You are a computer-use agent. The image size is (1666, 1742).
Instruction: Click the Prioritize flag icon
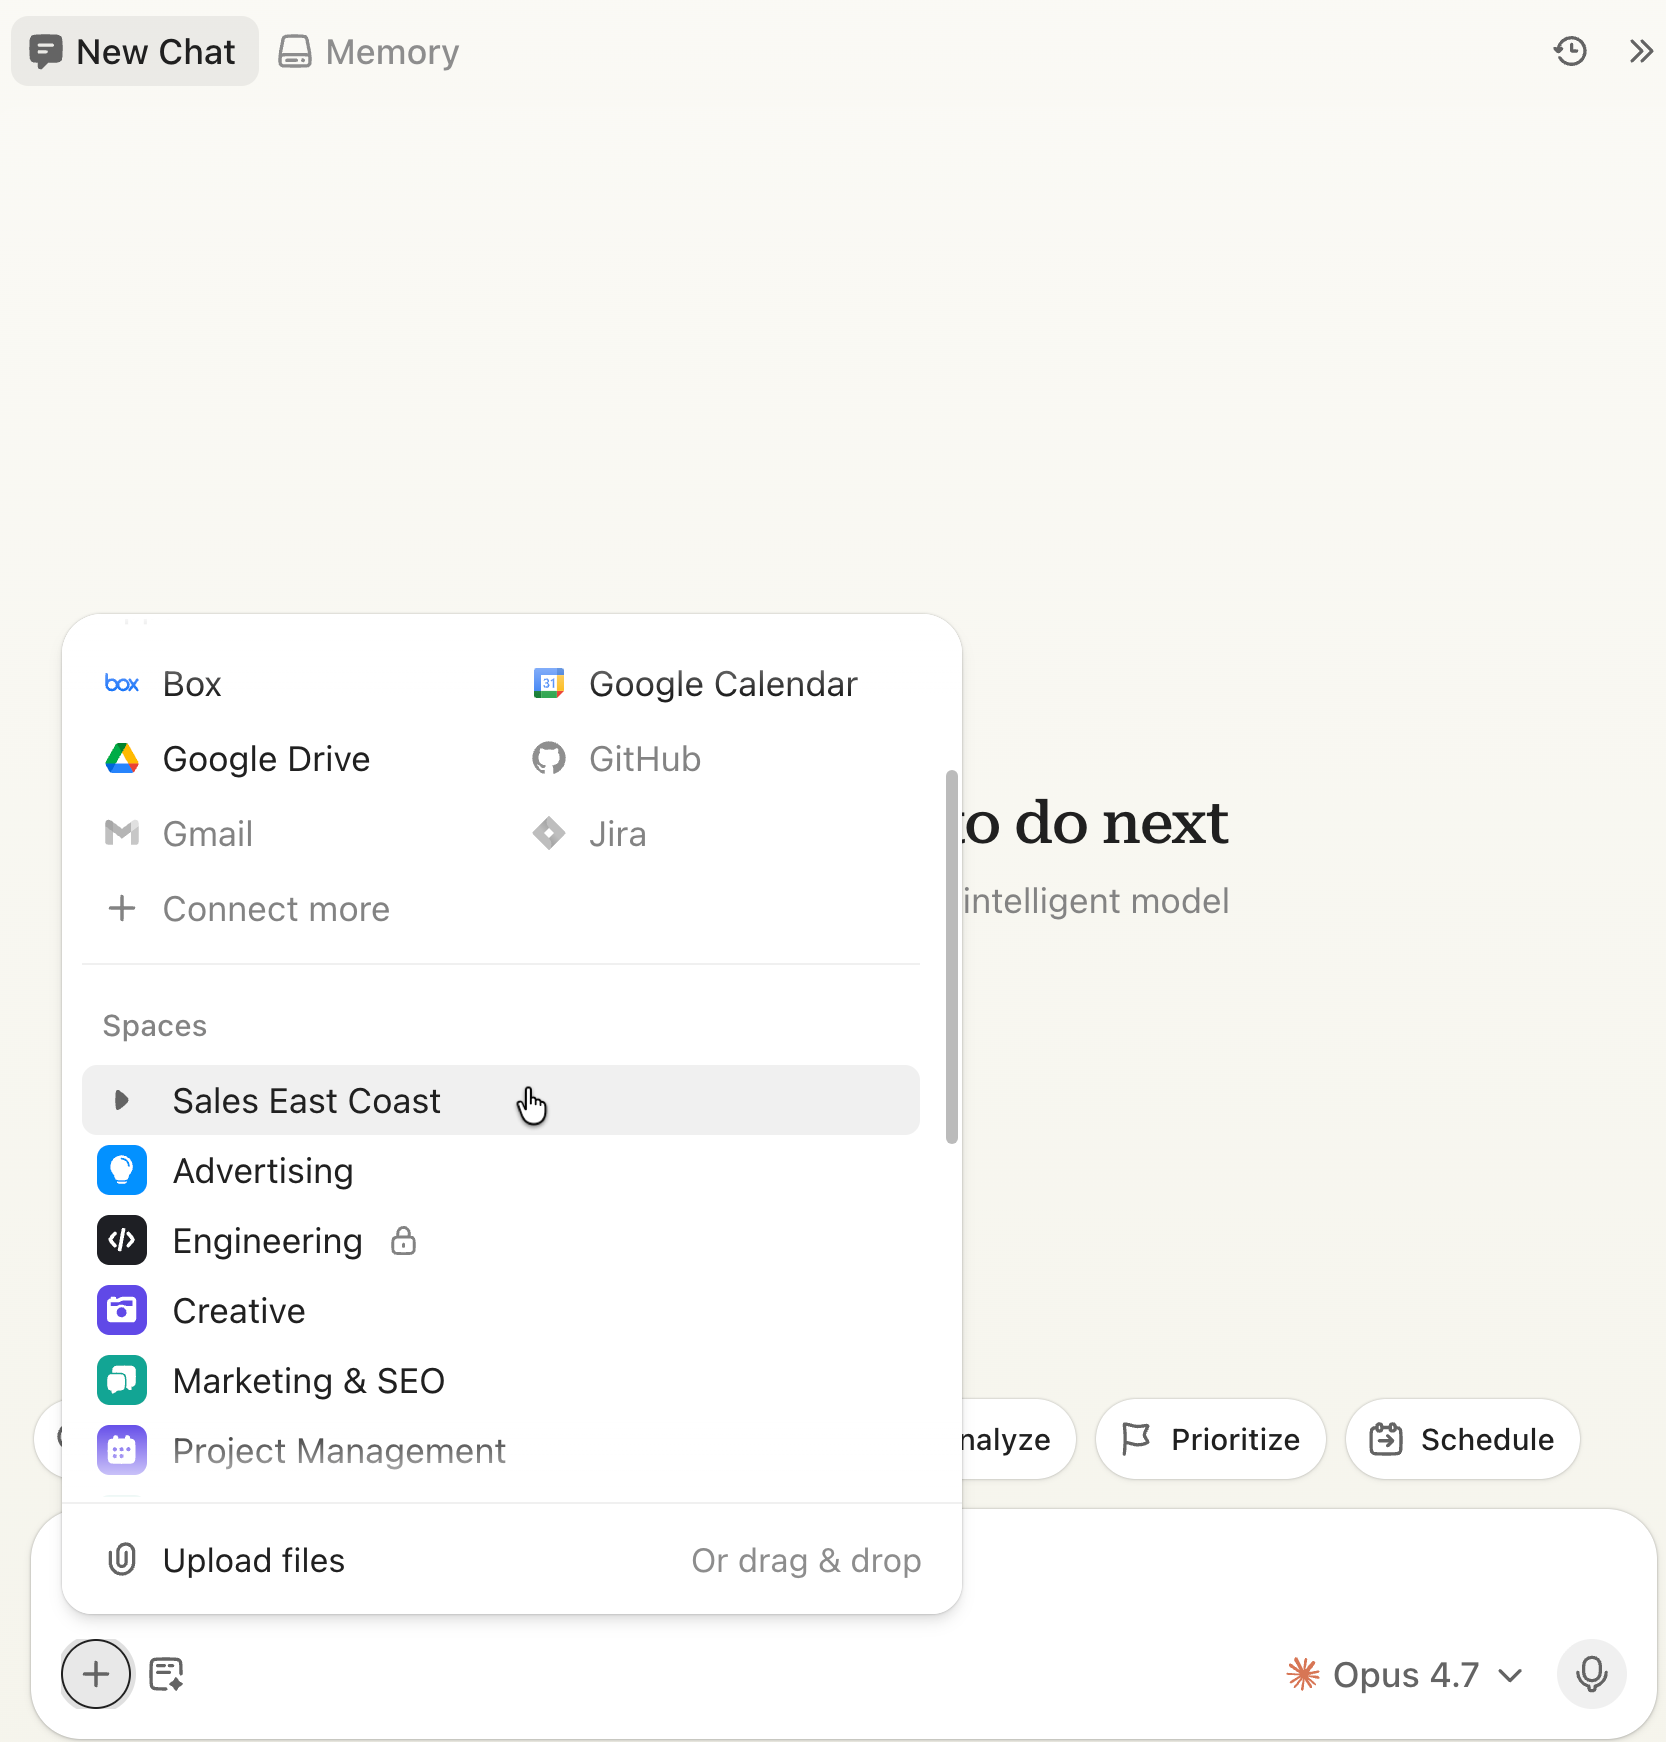click(x=1136, y=1439)
